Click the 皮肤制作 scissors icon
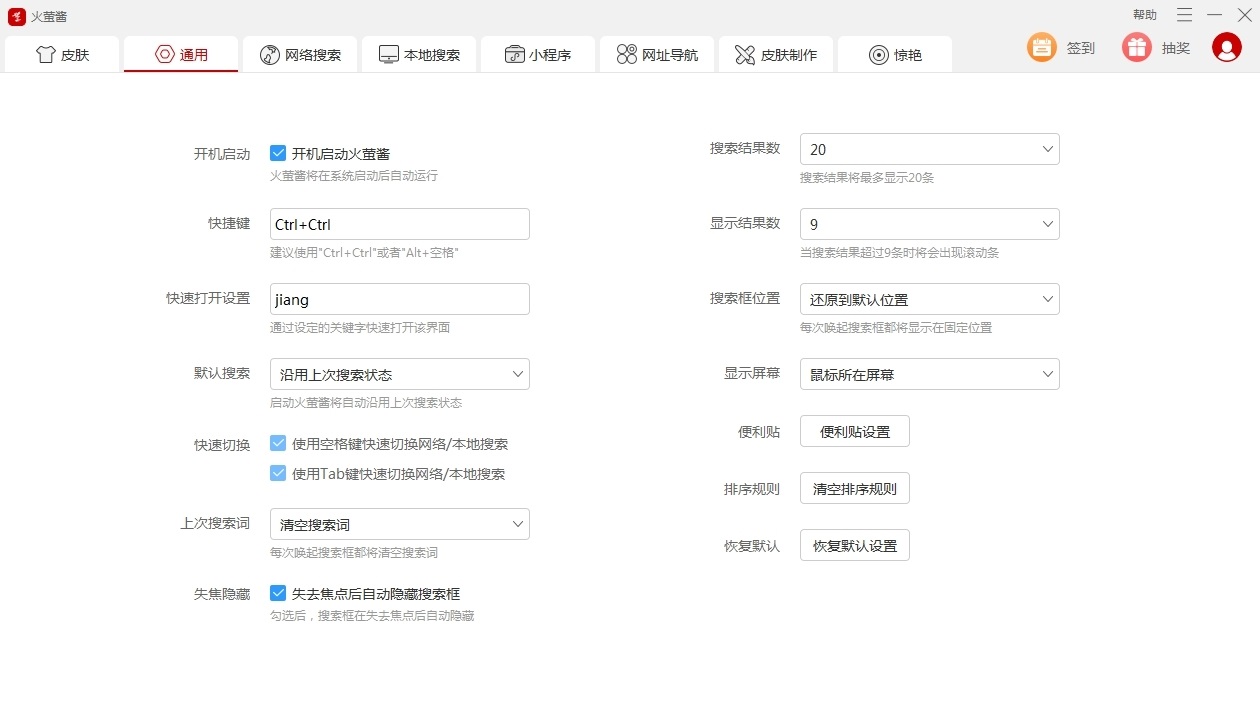 coord(745,55)
